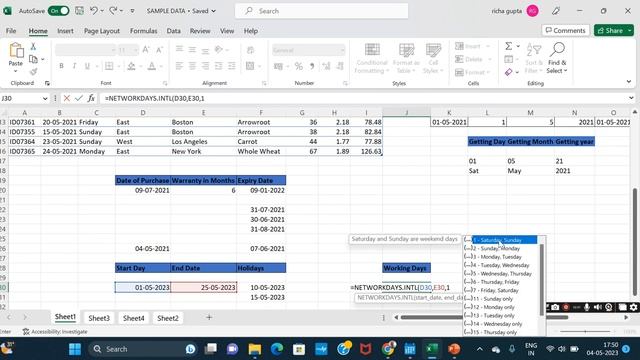The height and width of the screenshot is (360, 640).
Task: Add a new sheet with plus button
Action: [209, 317]
